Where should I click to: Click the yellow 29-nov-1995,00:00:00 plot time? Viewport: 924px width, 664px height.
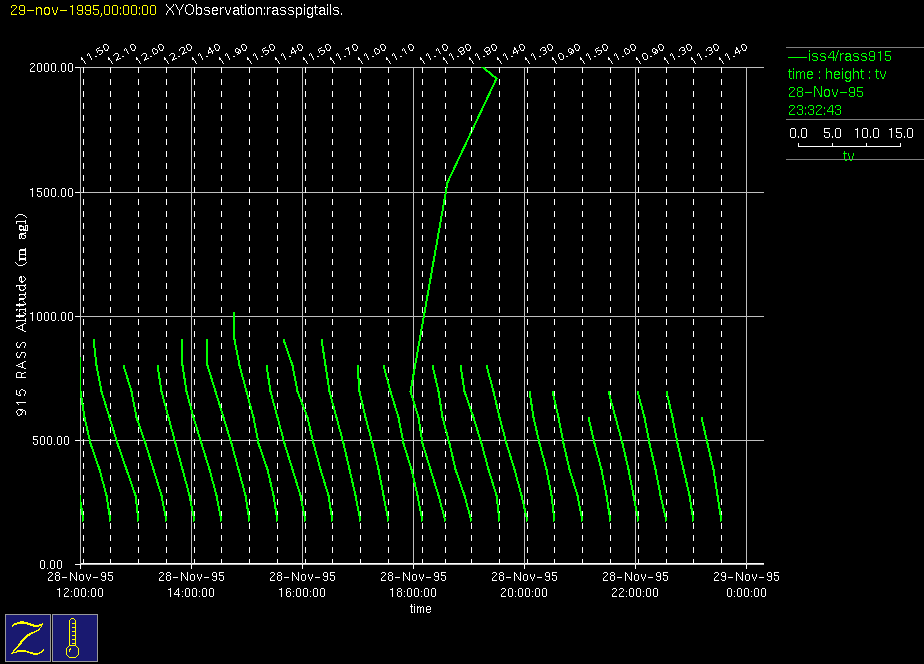(82, 10)
